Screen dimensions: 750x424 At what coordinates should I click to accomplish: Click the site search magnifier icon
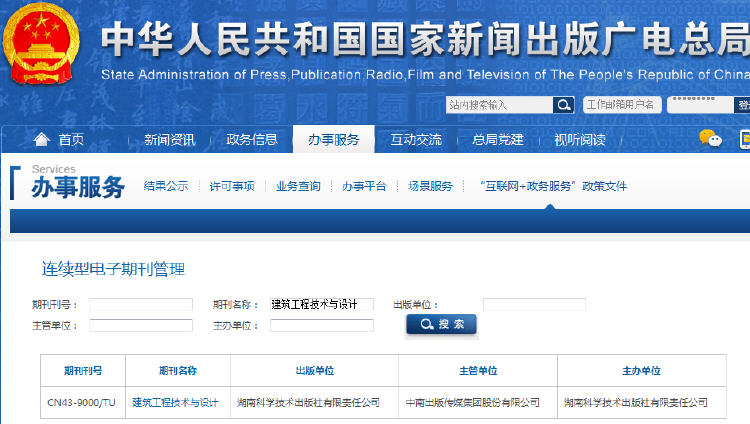point(563,105)
